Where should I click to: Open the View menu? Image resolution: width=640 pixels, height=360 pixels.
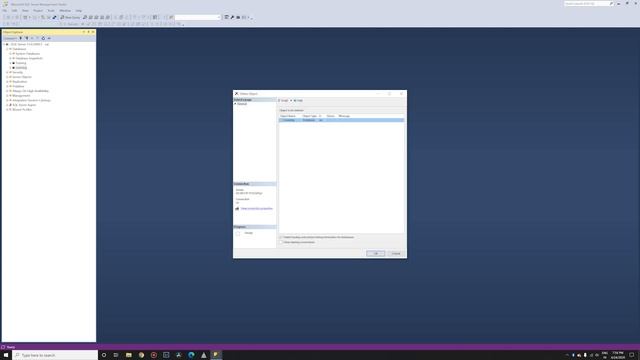coord(25,11)
